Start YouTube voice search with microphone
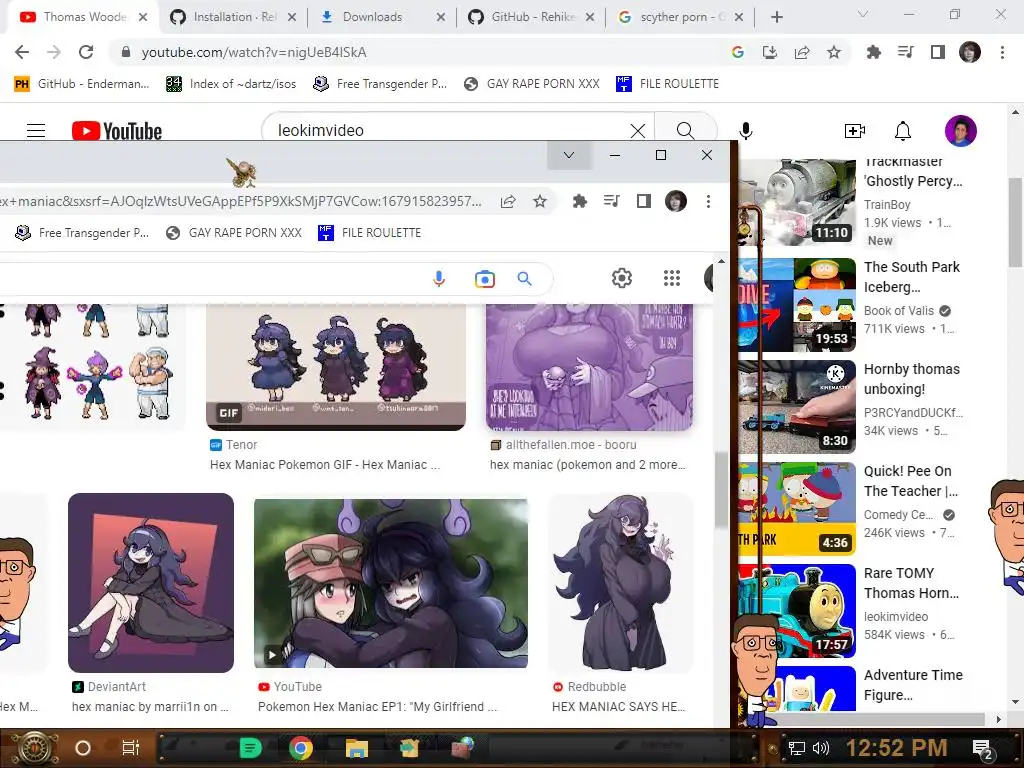The height and width of the screenshot is (768, 1024). point(746,131)
